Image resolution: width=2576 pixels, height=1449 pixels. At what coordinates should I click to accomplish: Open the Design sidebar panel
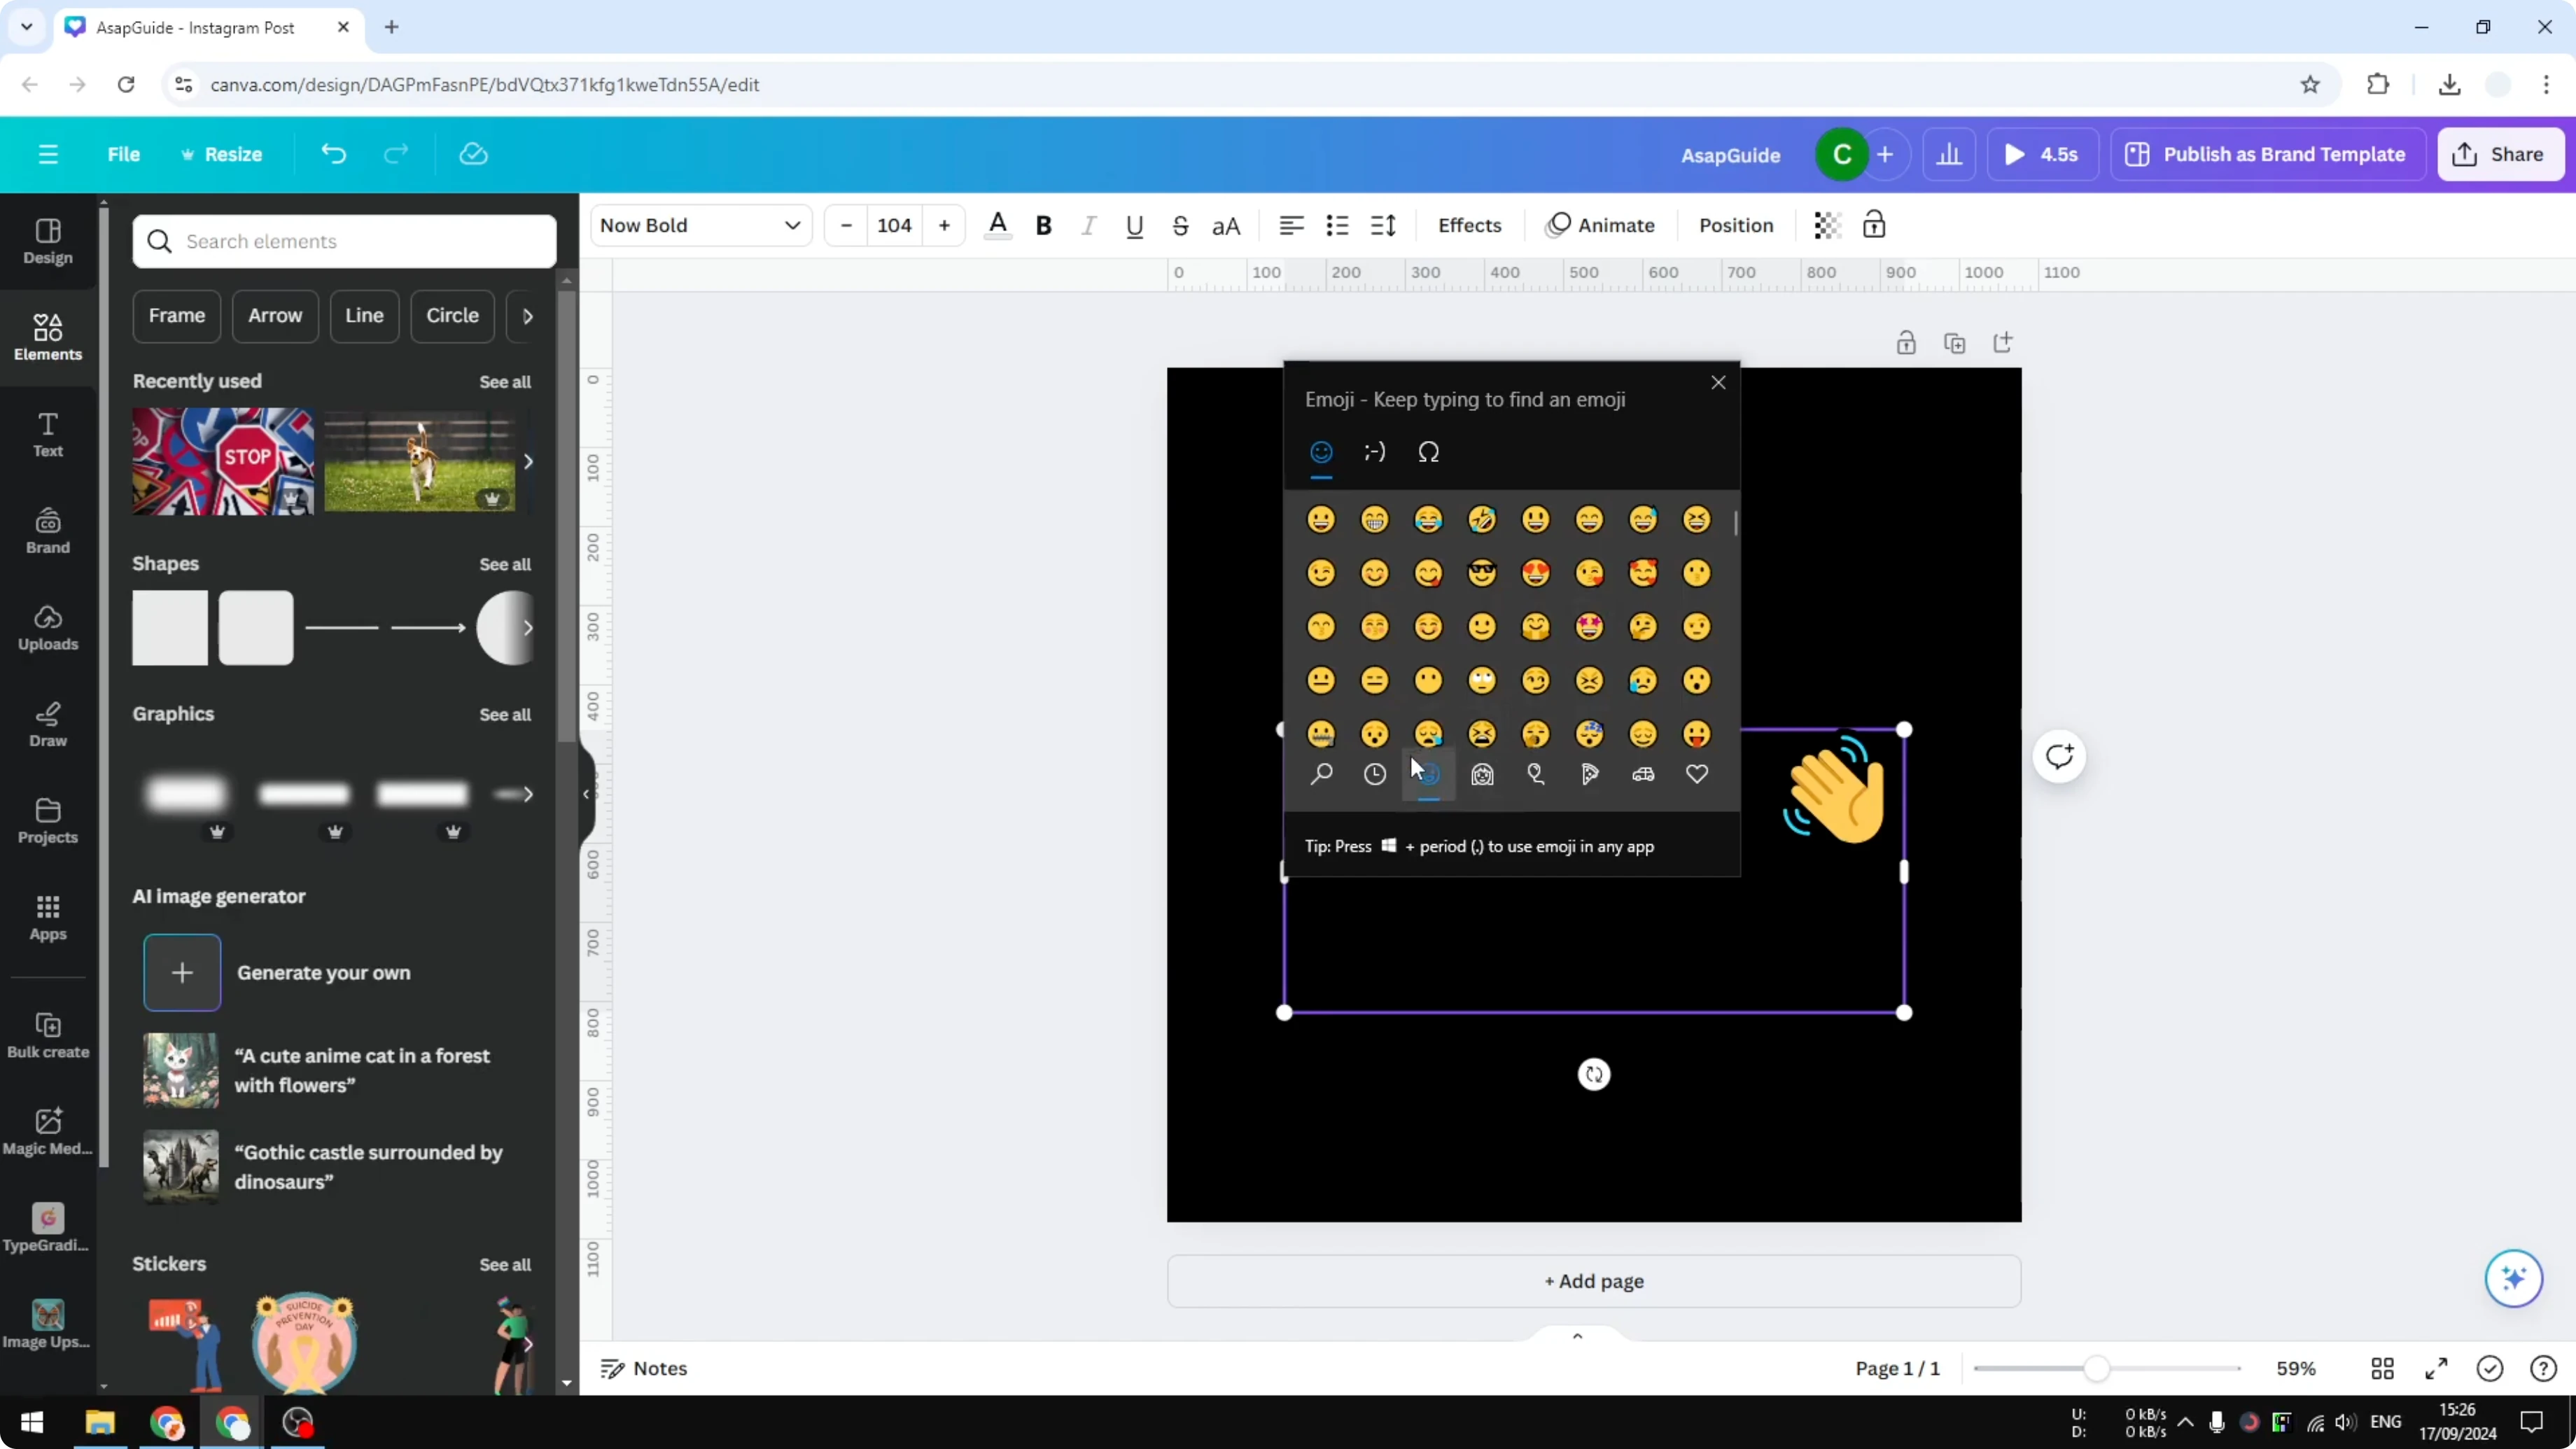48,241
